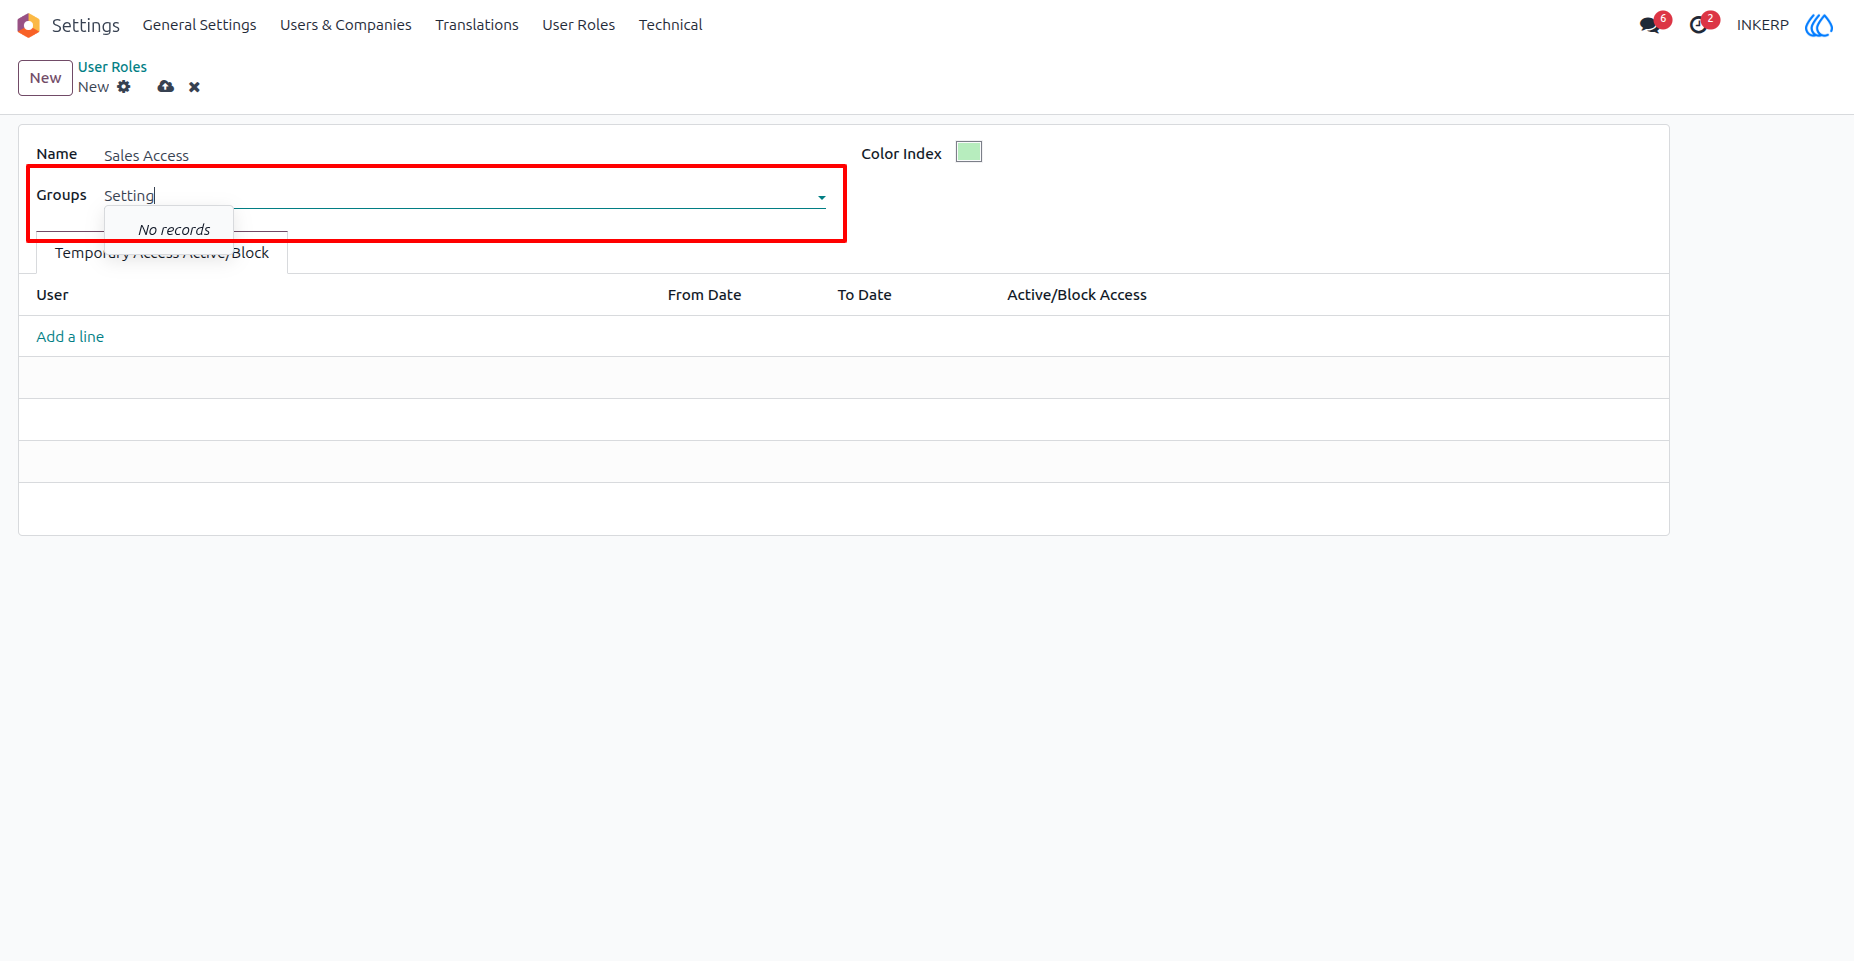Open the Translations menu
1854x961 pixels.
pos(477,25)
